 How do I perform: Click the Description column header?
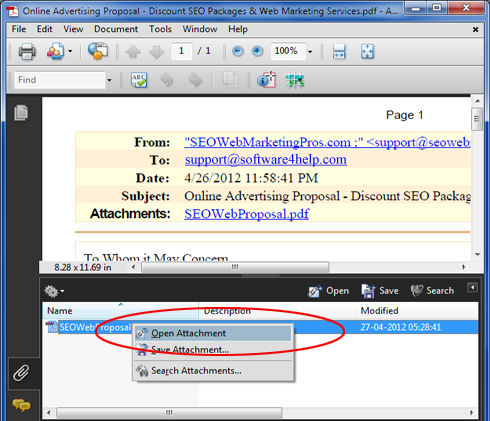point(277,311)
